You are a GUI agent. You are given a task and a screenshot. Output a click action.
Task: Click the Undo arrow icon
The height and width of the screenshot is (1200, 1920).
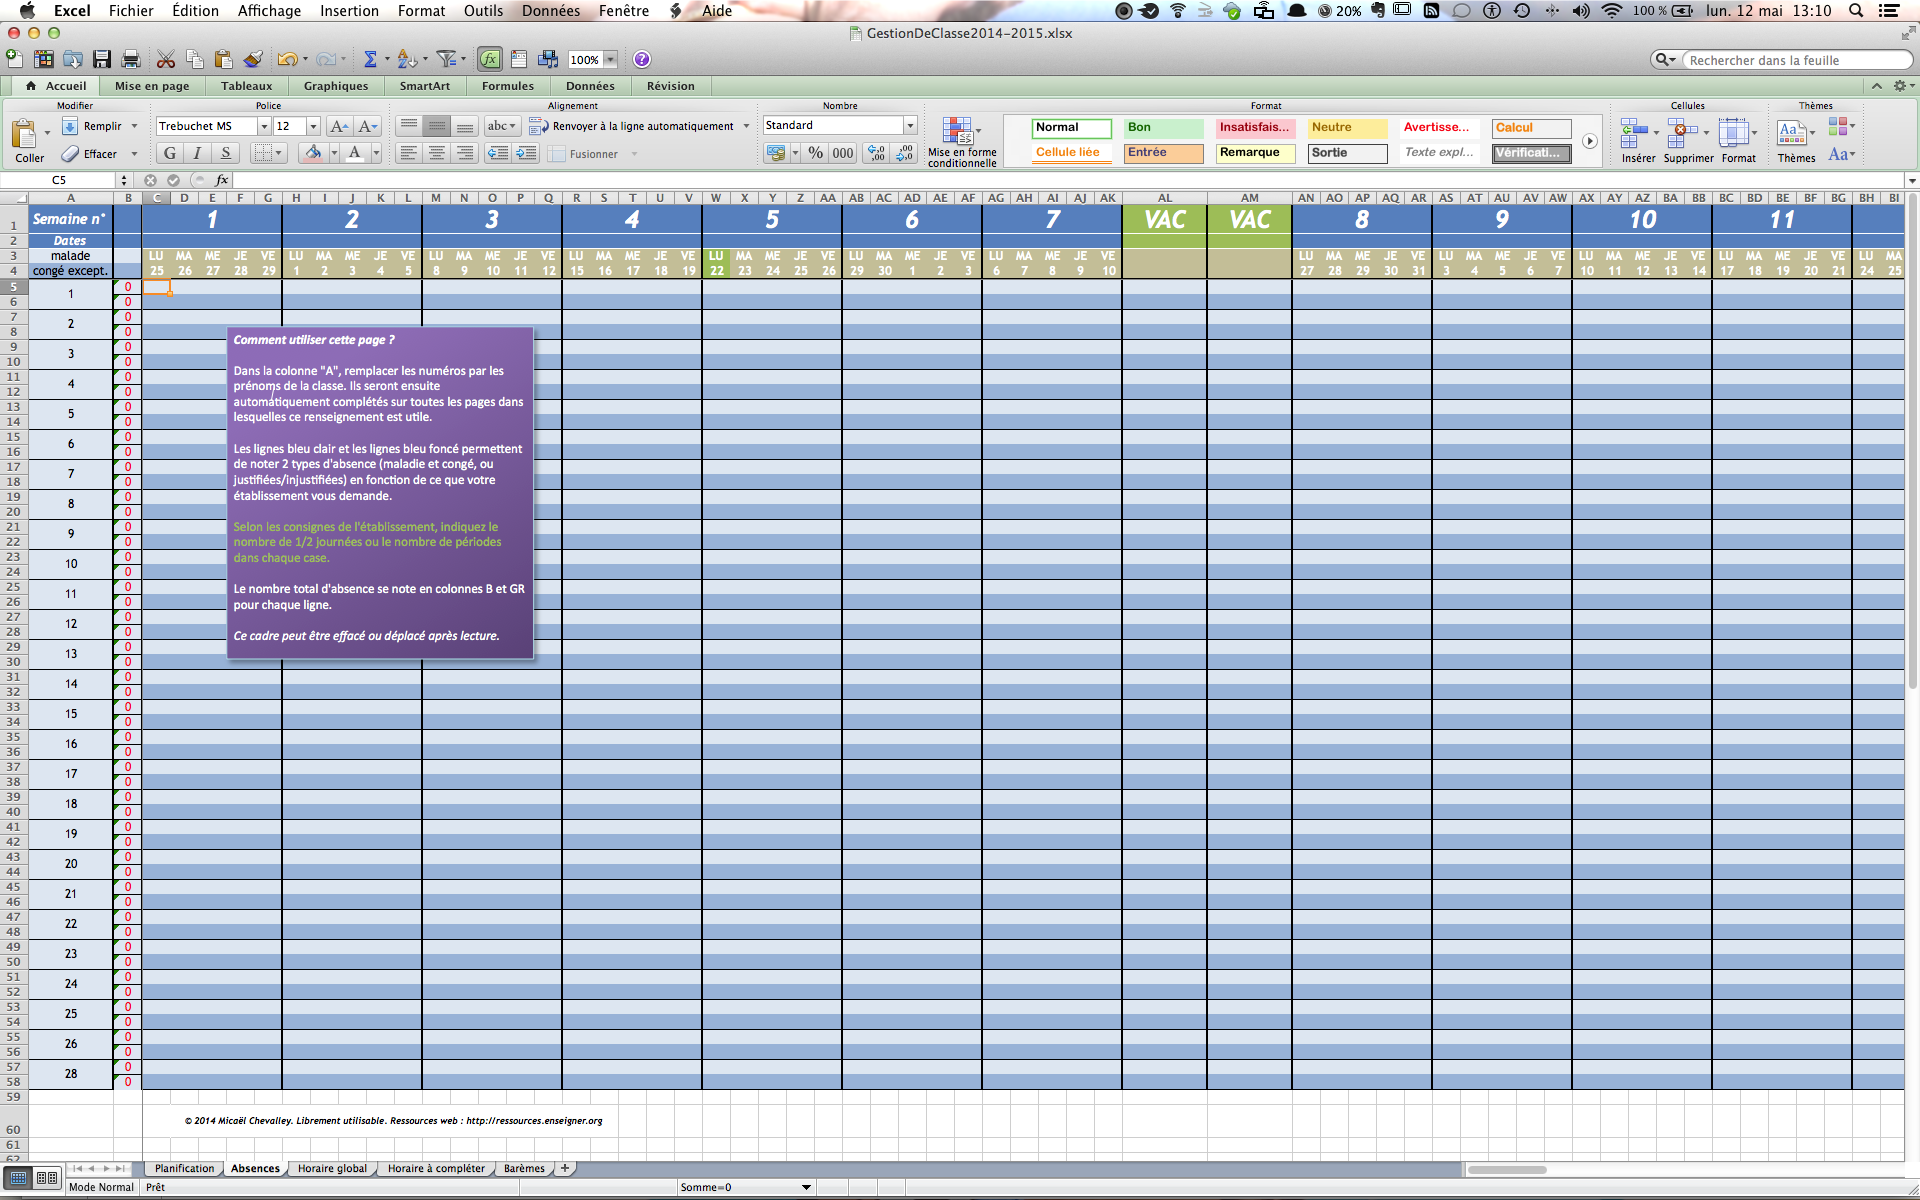tap(287, 60)
